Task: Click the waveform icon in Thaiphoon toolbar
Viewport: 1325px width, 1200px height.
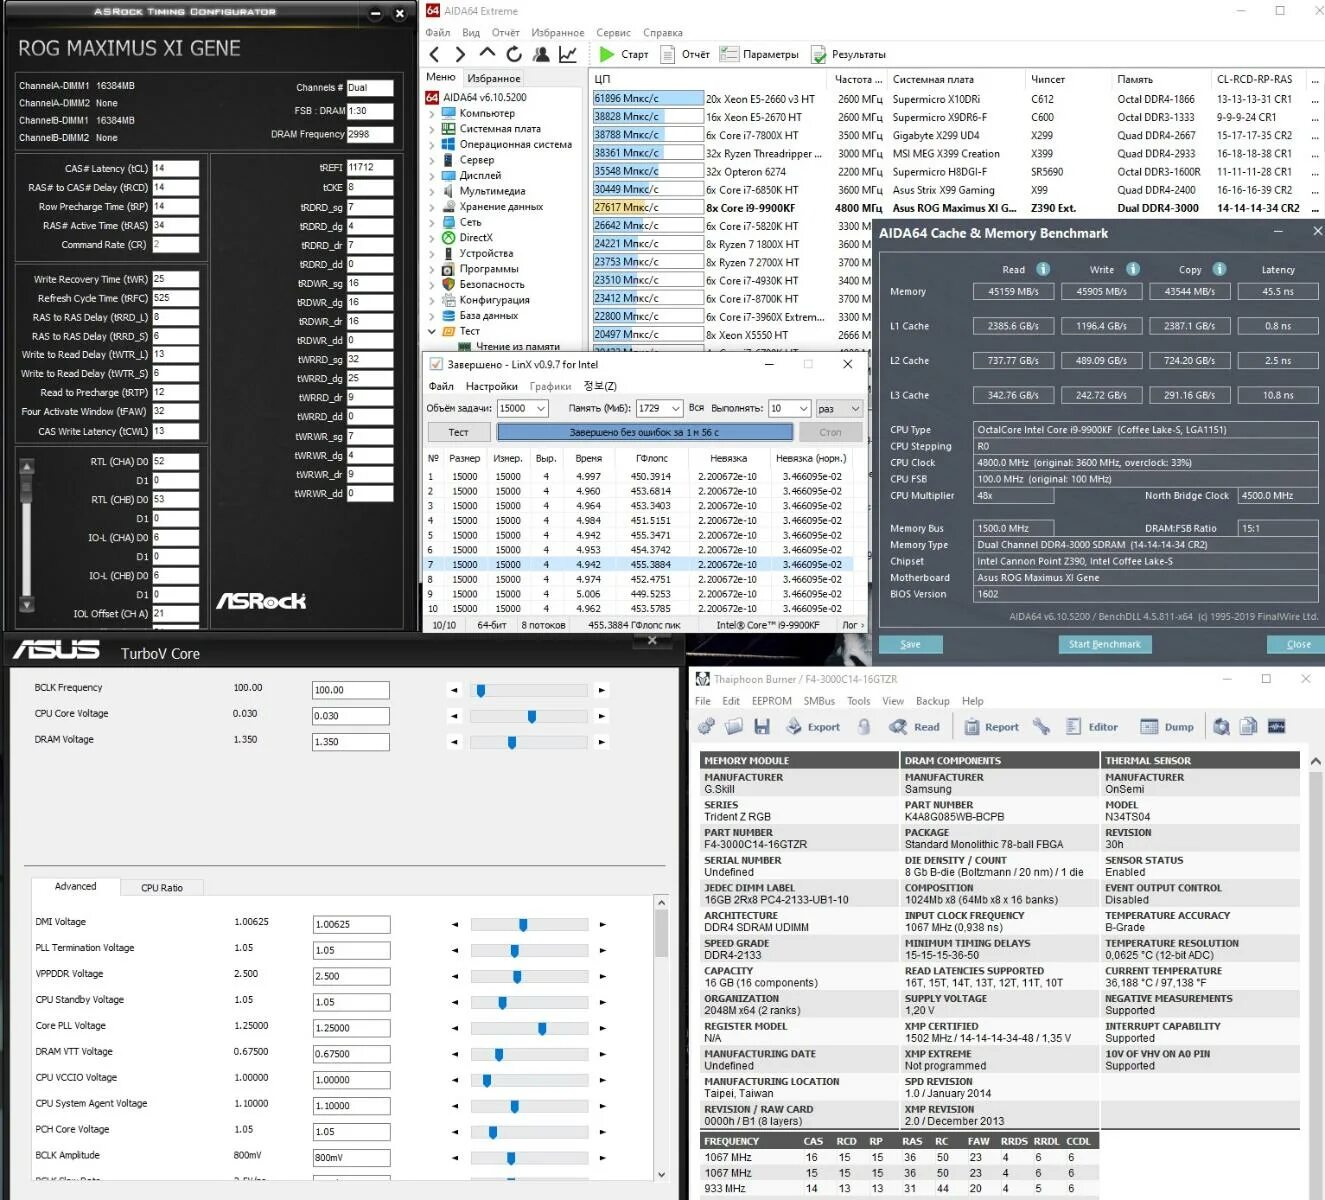Action: pos(1277,727)
